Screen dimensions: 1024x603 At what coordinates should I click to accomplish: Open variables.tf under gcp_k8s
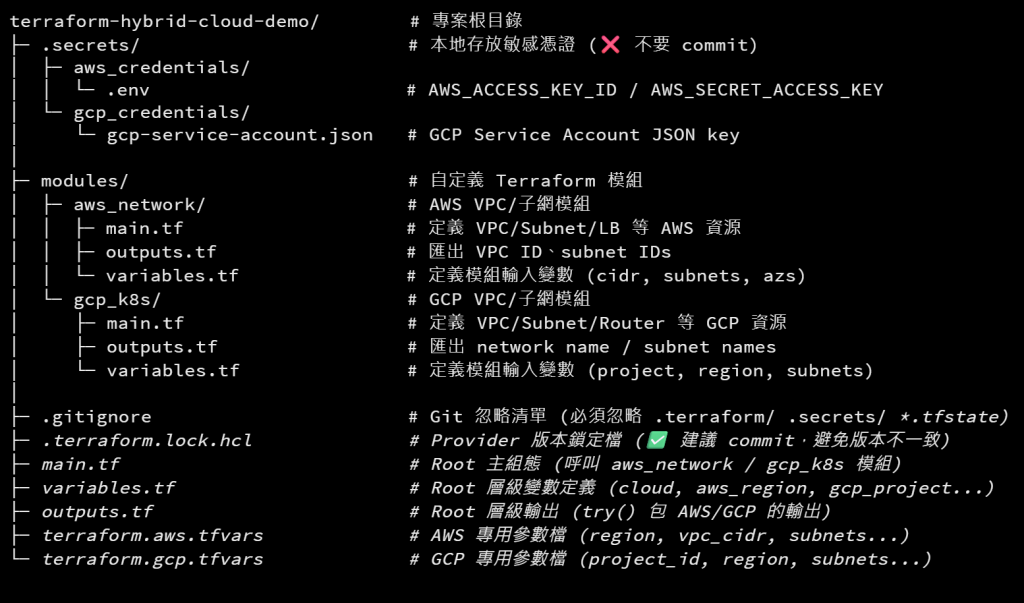[173, 370]
